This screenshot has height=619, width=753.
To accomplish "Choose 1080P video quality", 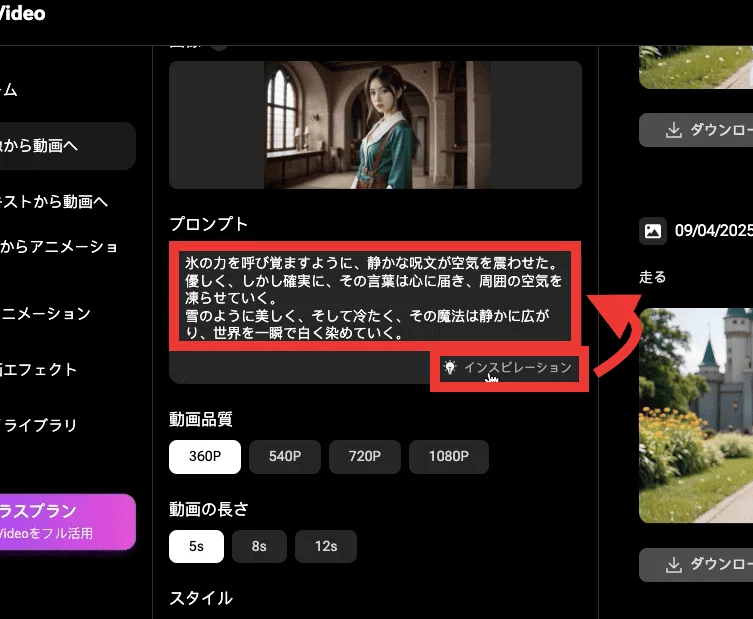I will [449, 457].
